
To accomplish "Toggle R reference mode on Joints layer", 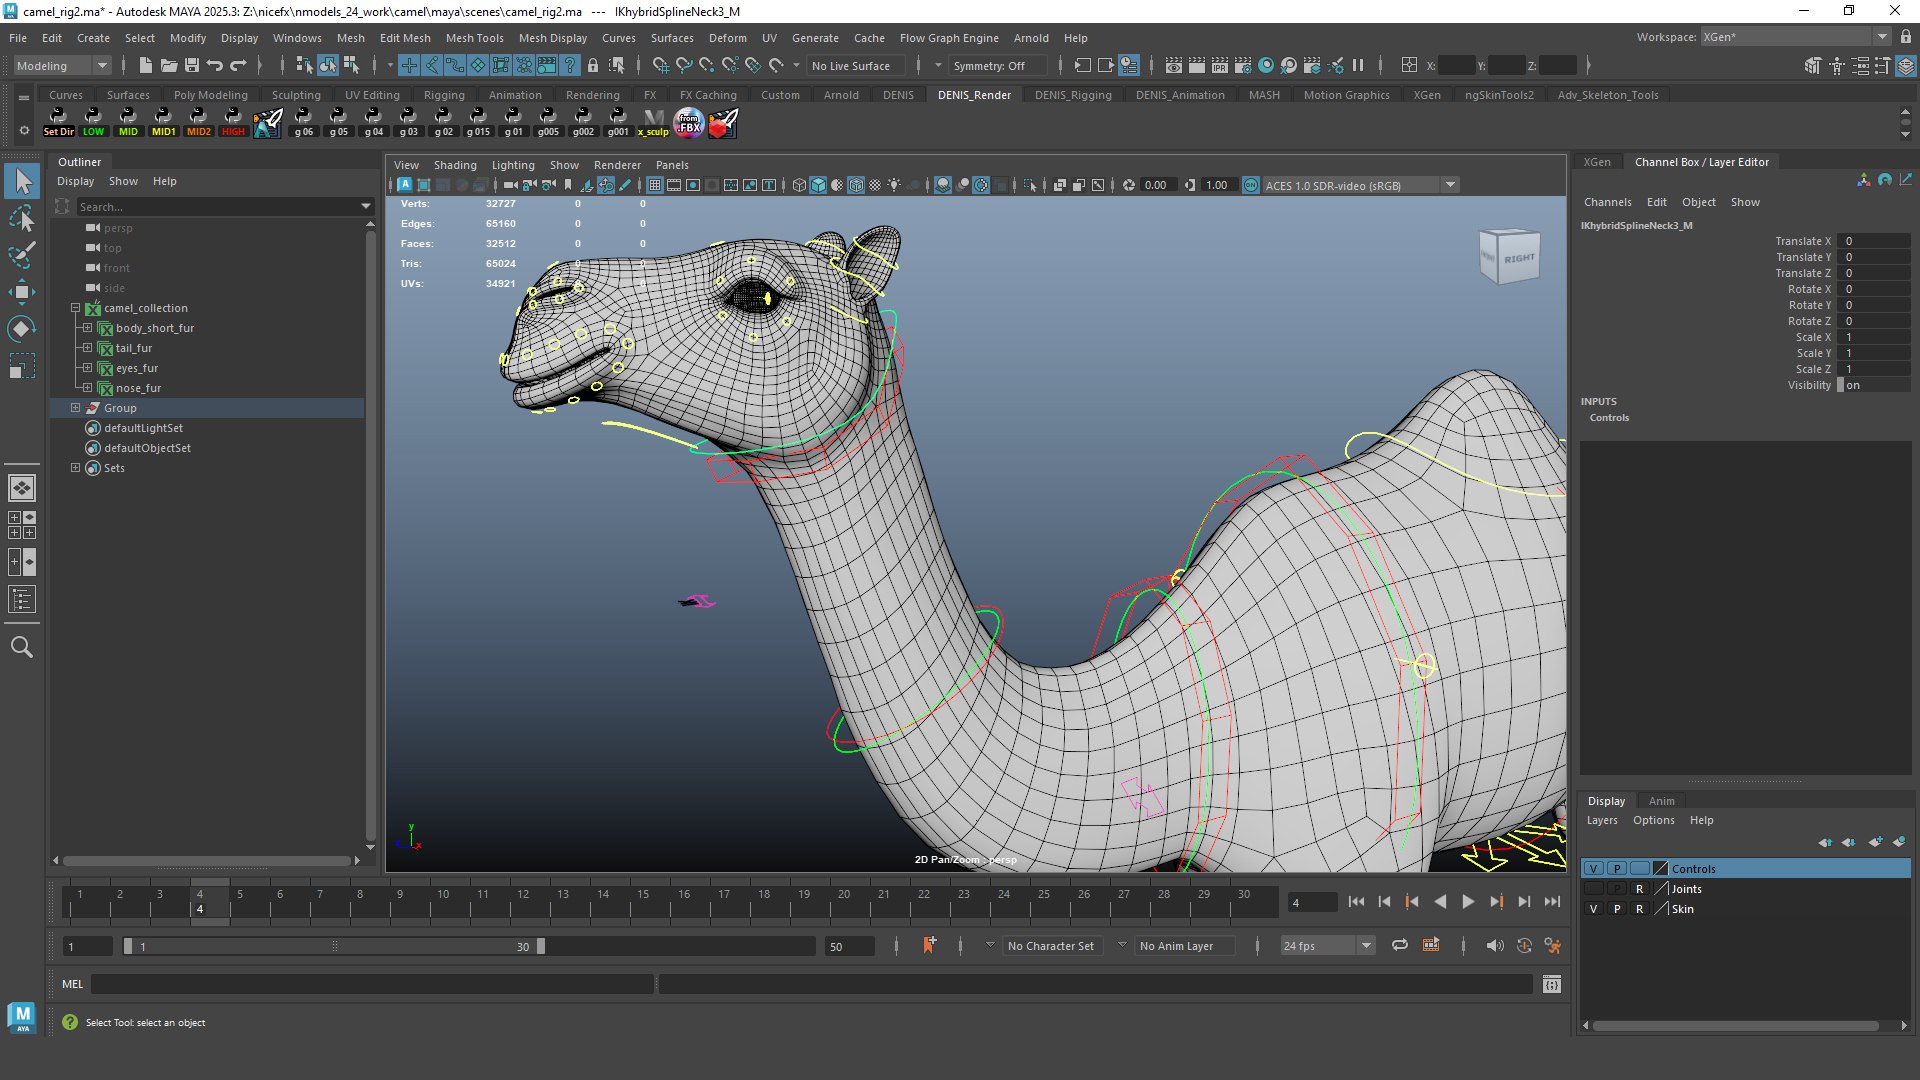I will (1639, 889).
